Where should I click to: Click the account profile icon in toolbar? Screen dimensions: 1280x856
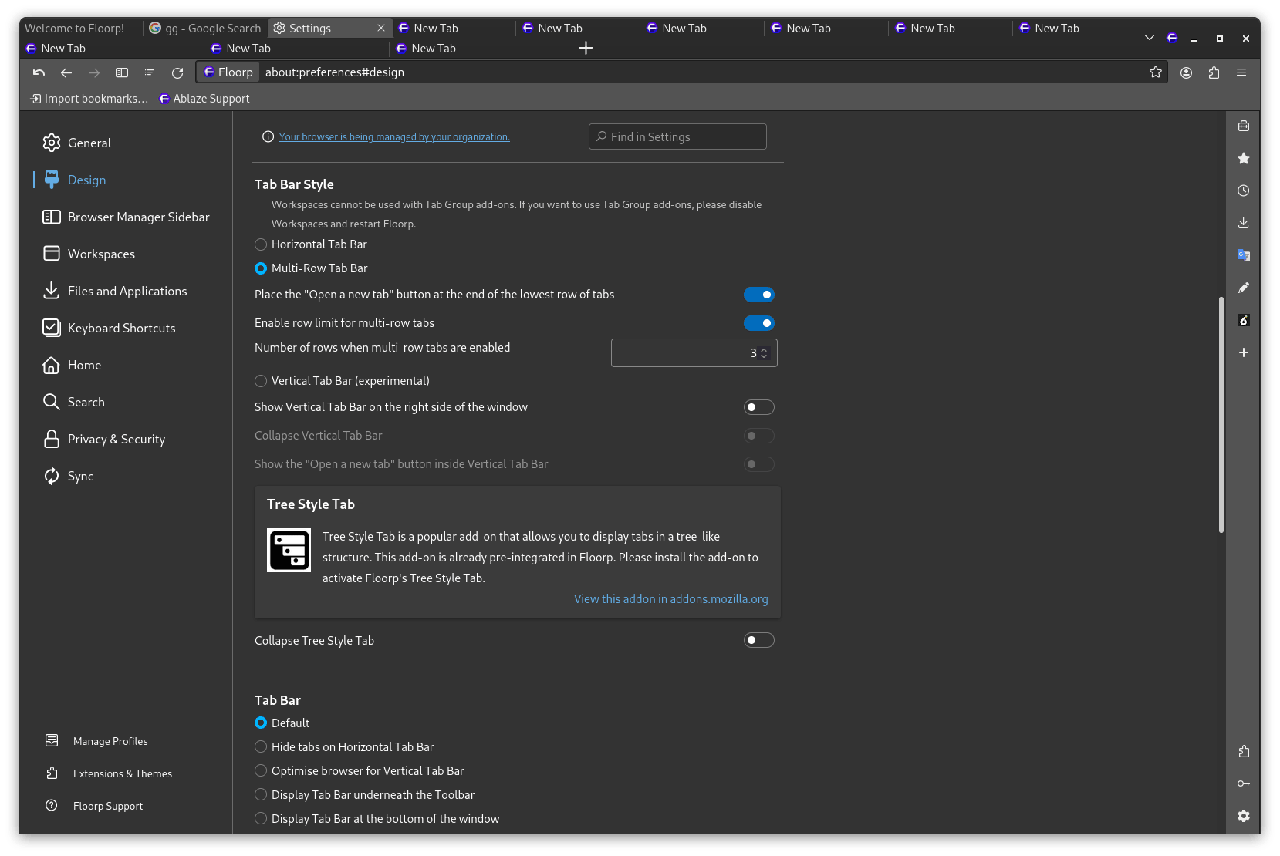tap(1186, 72)
